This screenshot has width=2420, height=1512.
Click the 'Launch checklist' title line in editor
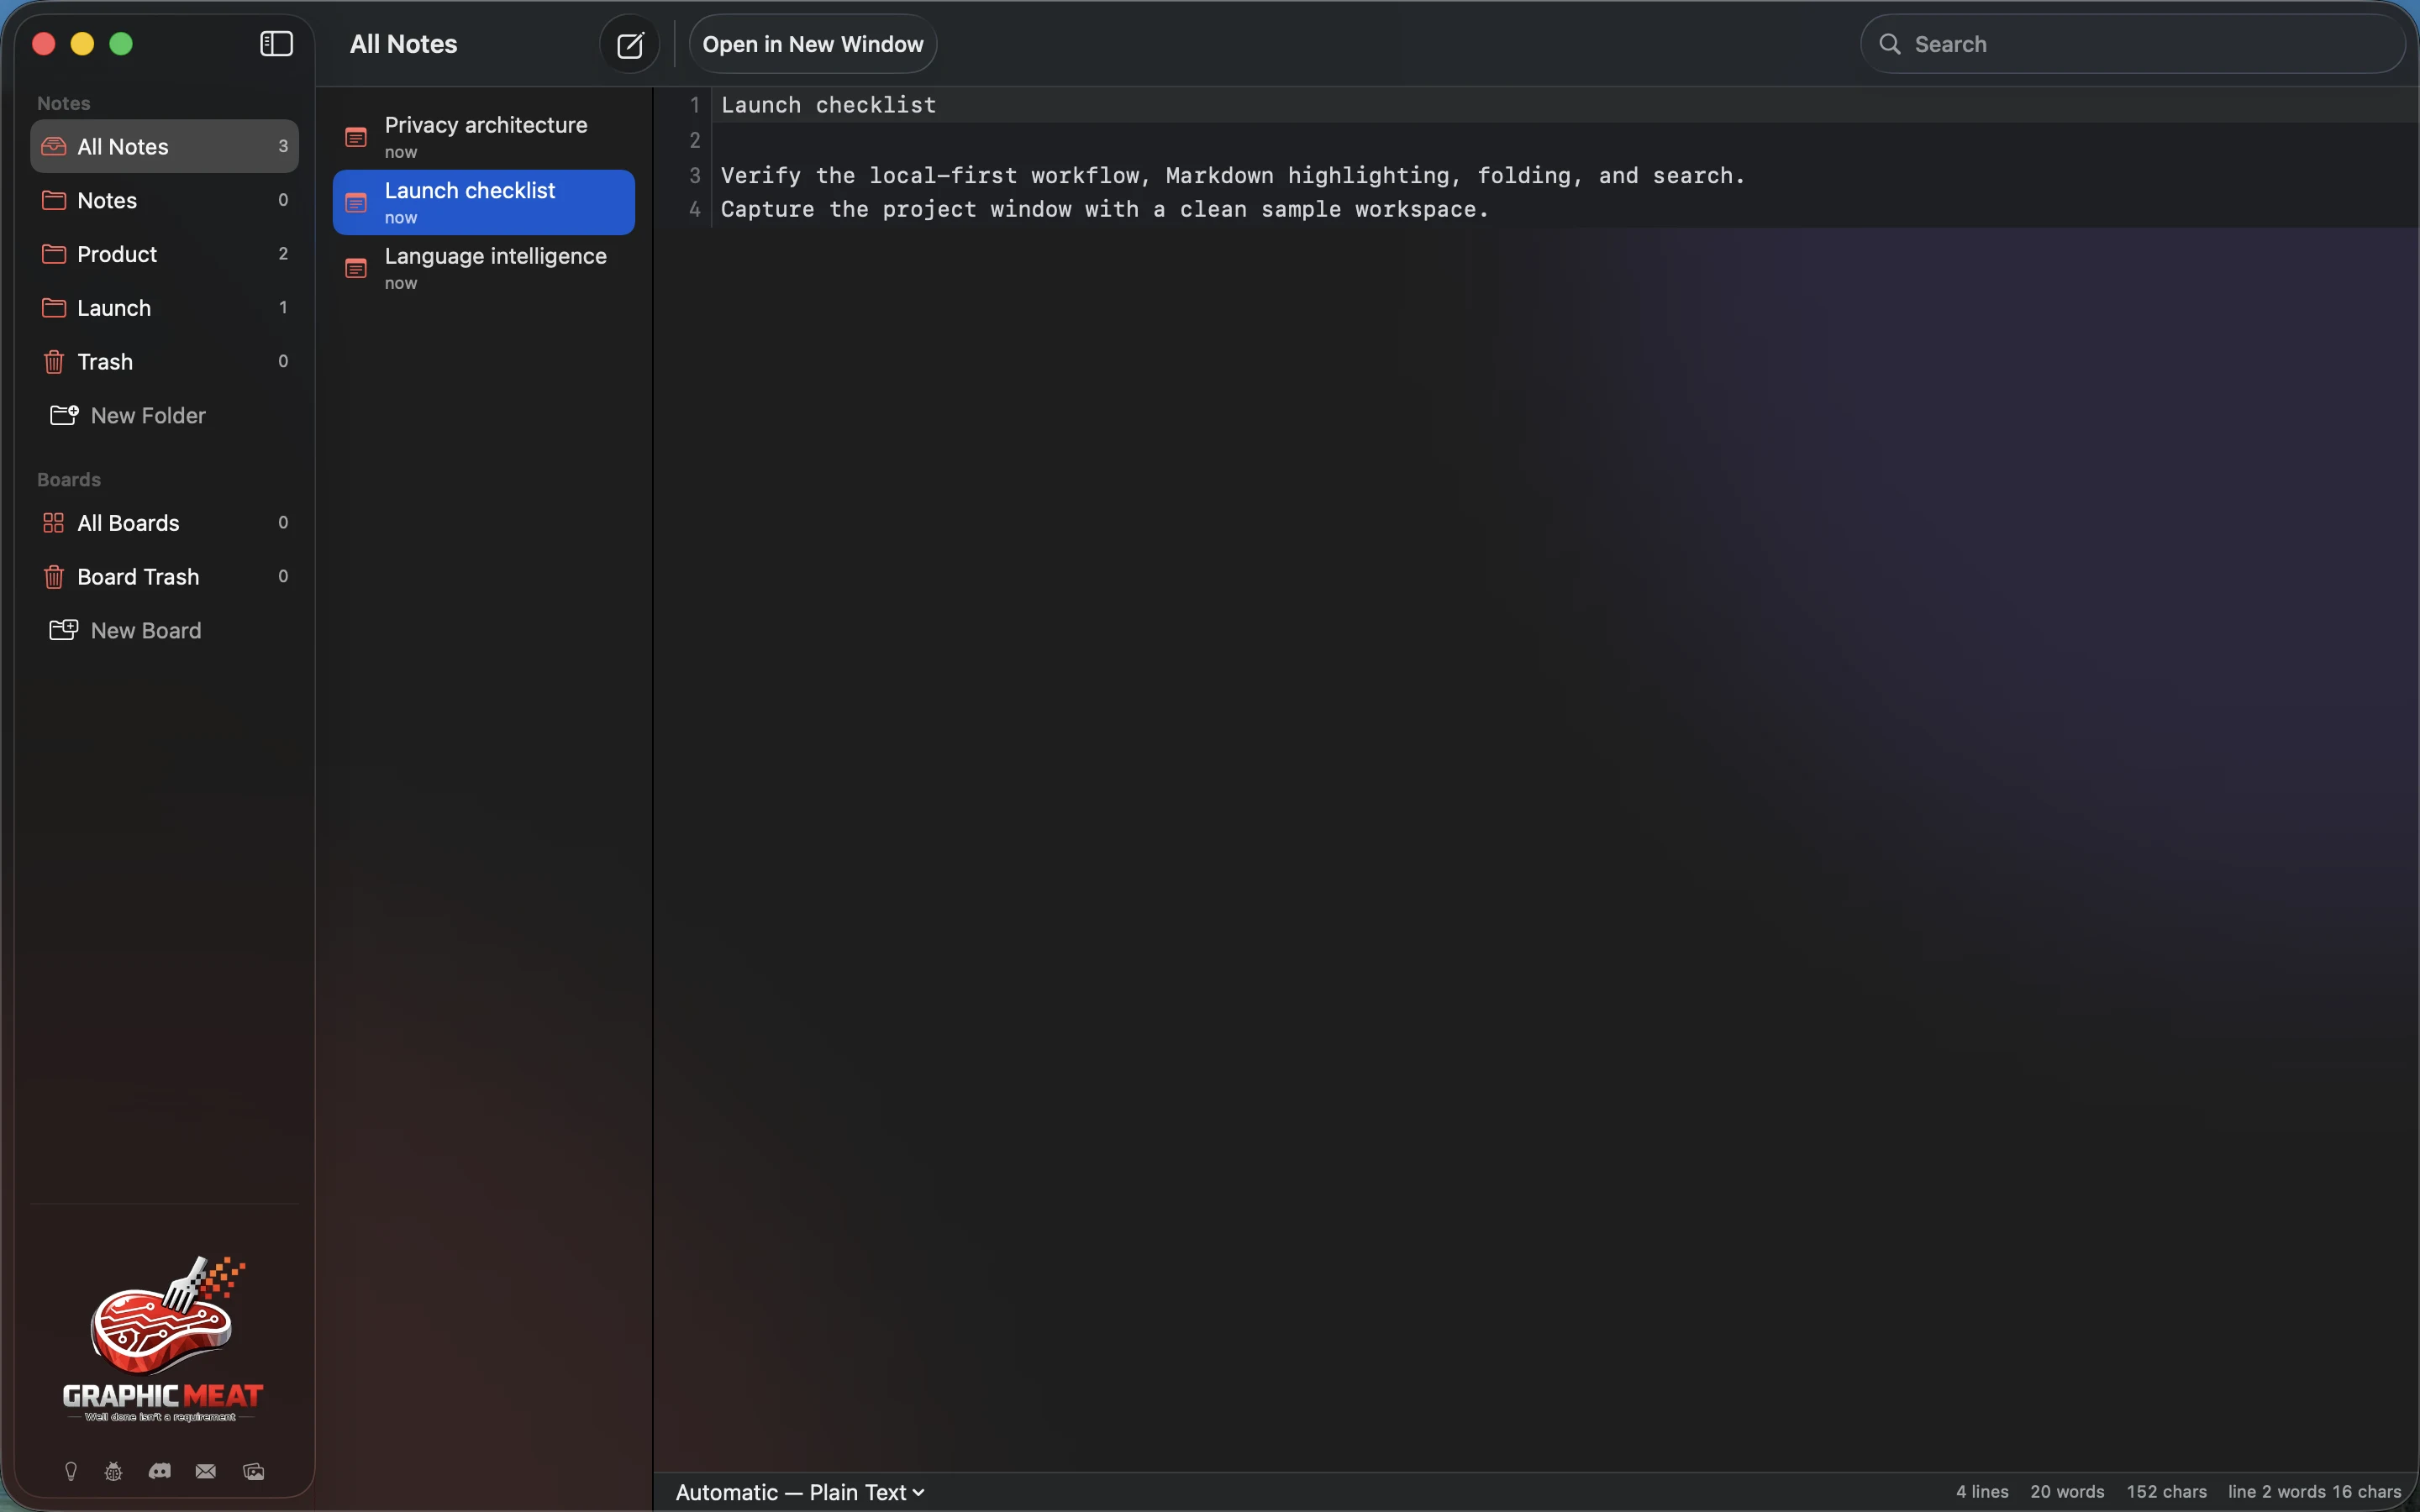(829, 105)
